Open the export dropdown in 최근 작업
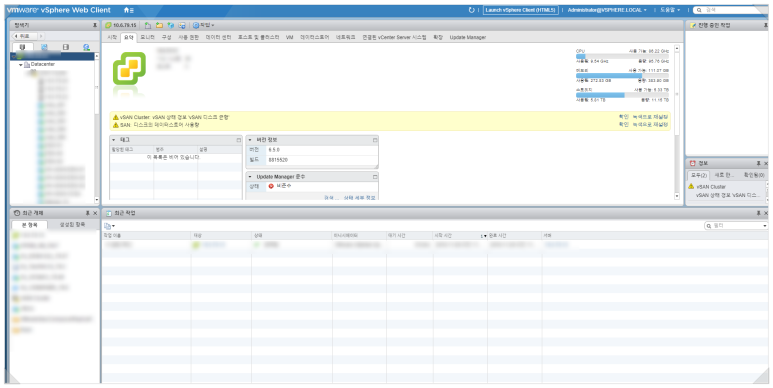 [x=109, y=226]
